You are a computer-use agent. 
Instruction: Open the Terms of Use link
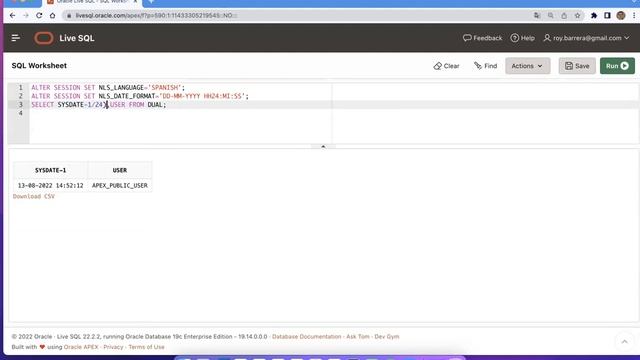click(x=146, y=347)
